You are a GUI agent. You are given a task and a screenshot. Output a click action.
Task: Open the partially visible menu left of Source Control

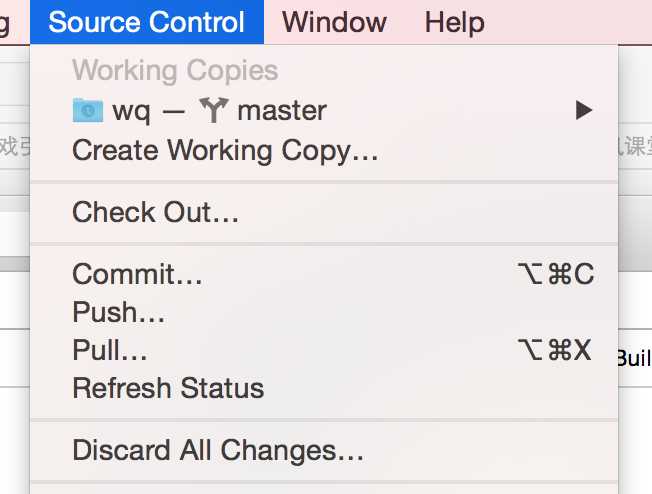click(5, 23)
